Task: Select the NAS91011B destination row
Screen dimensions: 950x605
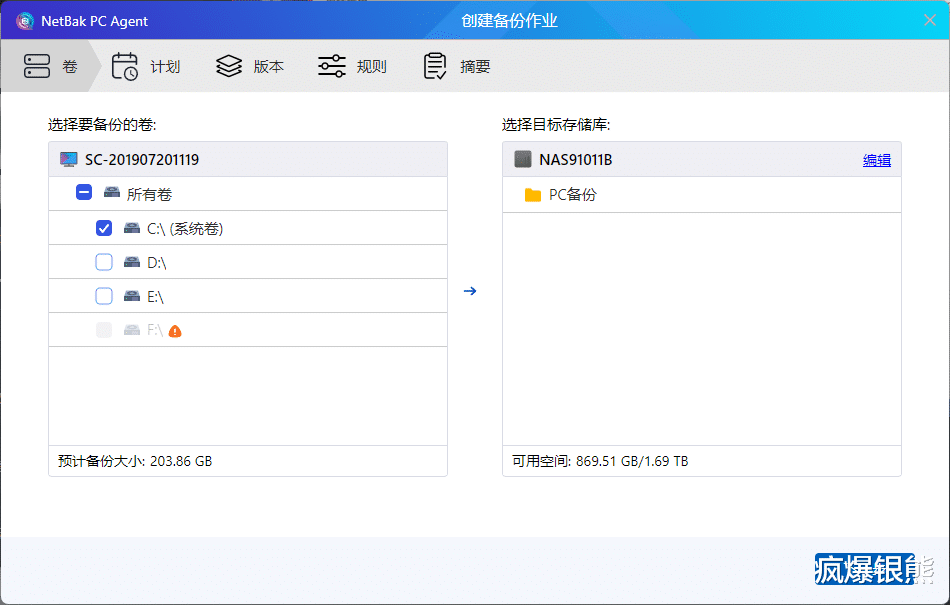Action: click(x=702, y=159)
